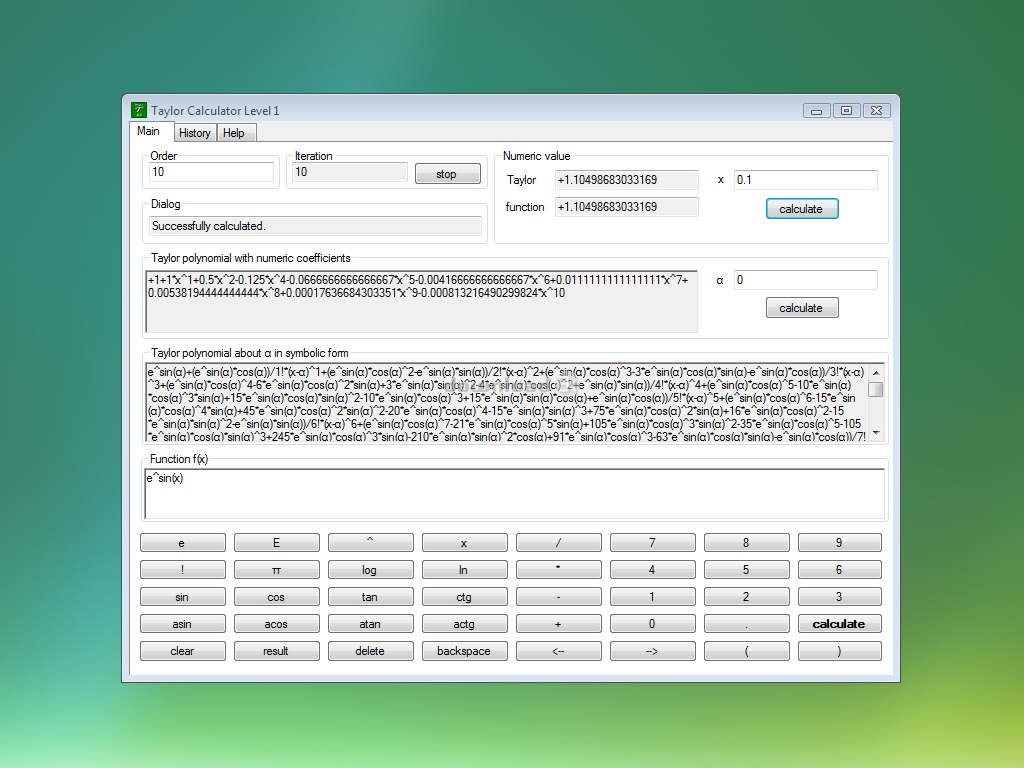The image size is (1024, 768).
Task: Click the Function f(x) text area
Action: (514, 493)
